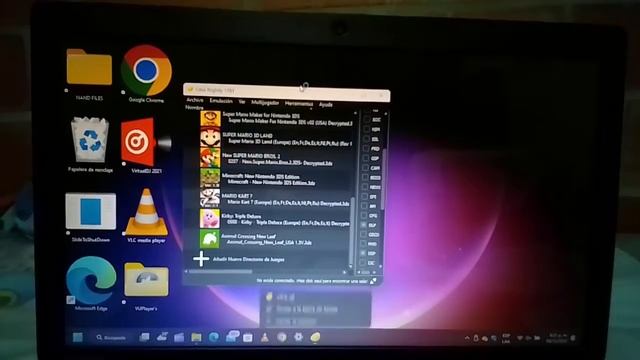The width and height of the screenshot is (640, 360).
Task: Open Settings gear from the taskbar
Action: [298, 337]
